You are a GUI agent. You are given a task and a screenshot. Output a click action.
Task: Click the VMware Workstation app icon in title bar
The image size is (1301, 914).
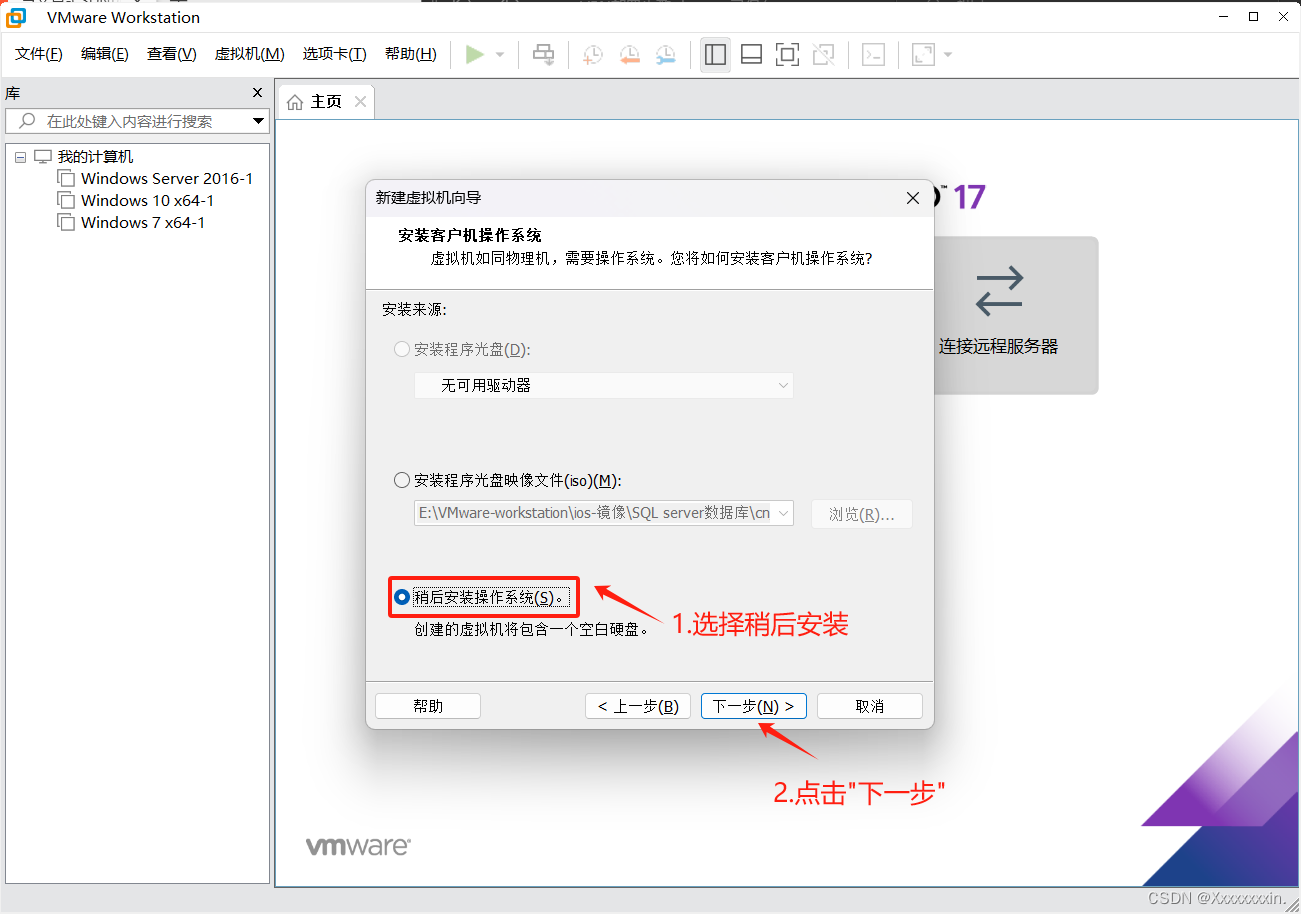[17, 17]
